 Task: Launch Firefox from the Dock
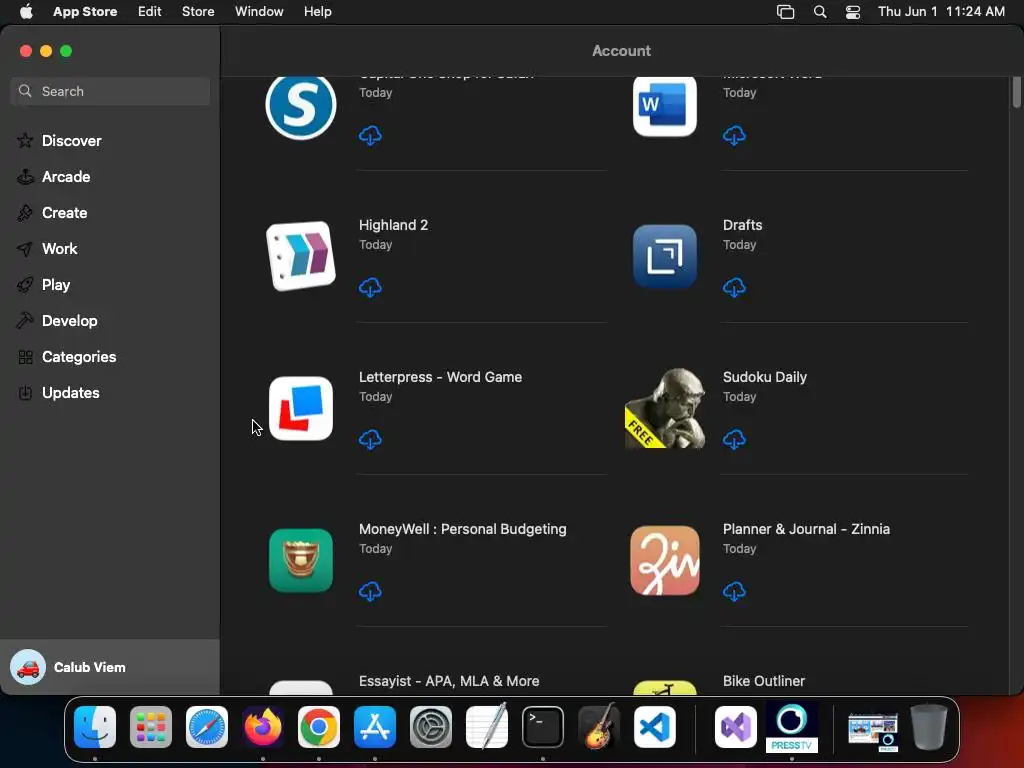pos(263,727)
